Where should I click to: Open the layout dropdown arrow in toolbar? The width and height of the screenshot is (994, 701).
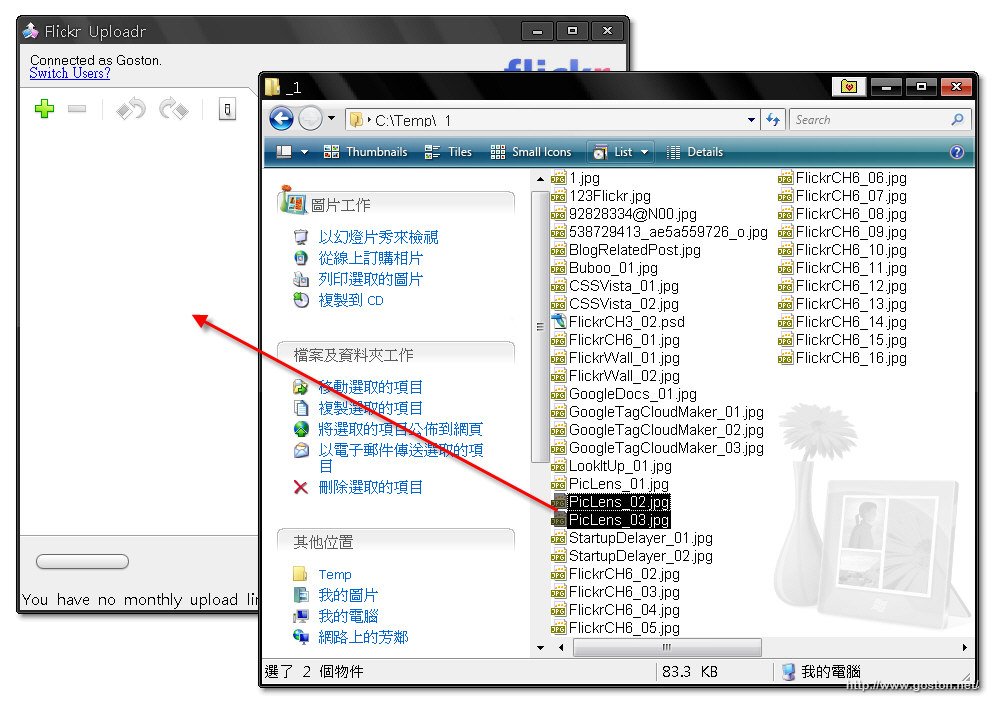tap(304, 152)
